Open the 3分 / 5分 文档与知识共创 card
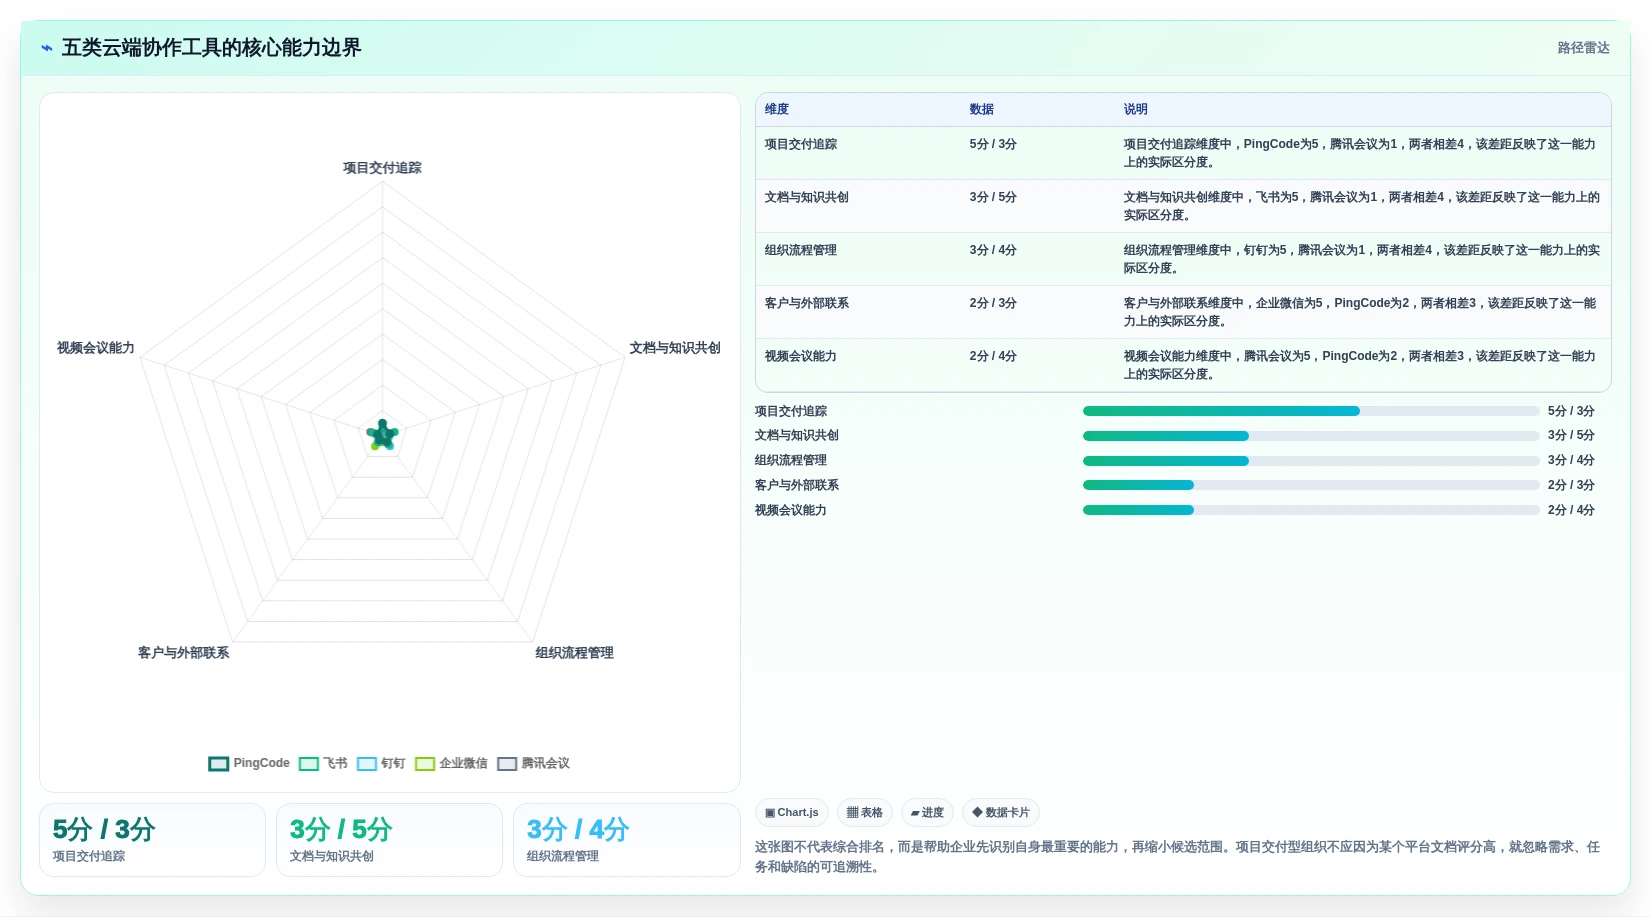The image size is (1651, 917). pos(389,840)
